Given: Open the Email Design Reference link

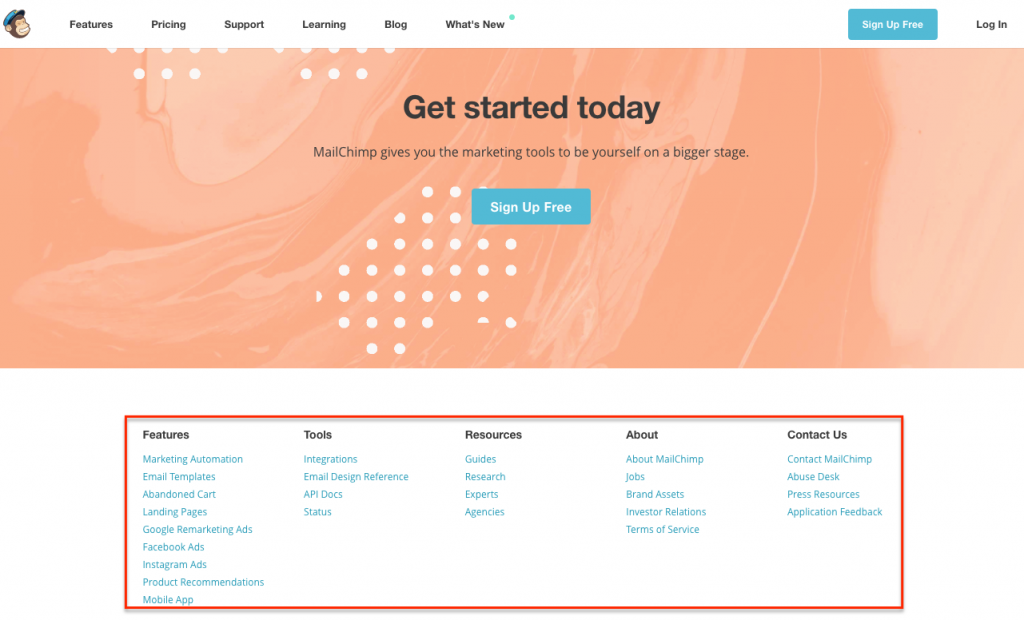Looking at the screenshot, I should click(x=356, y=477).
